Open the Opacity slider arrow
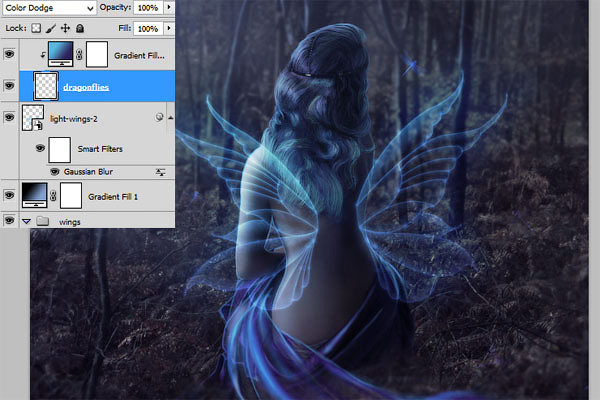The image size is (600, 400). 169,7
